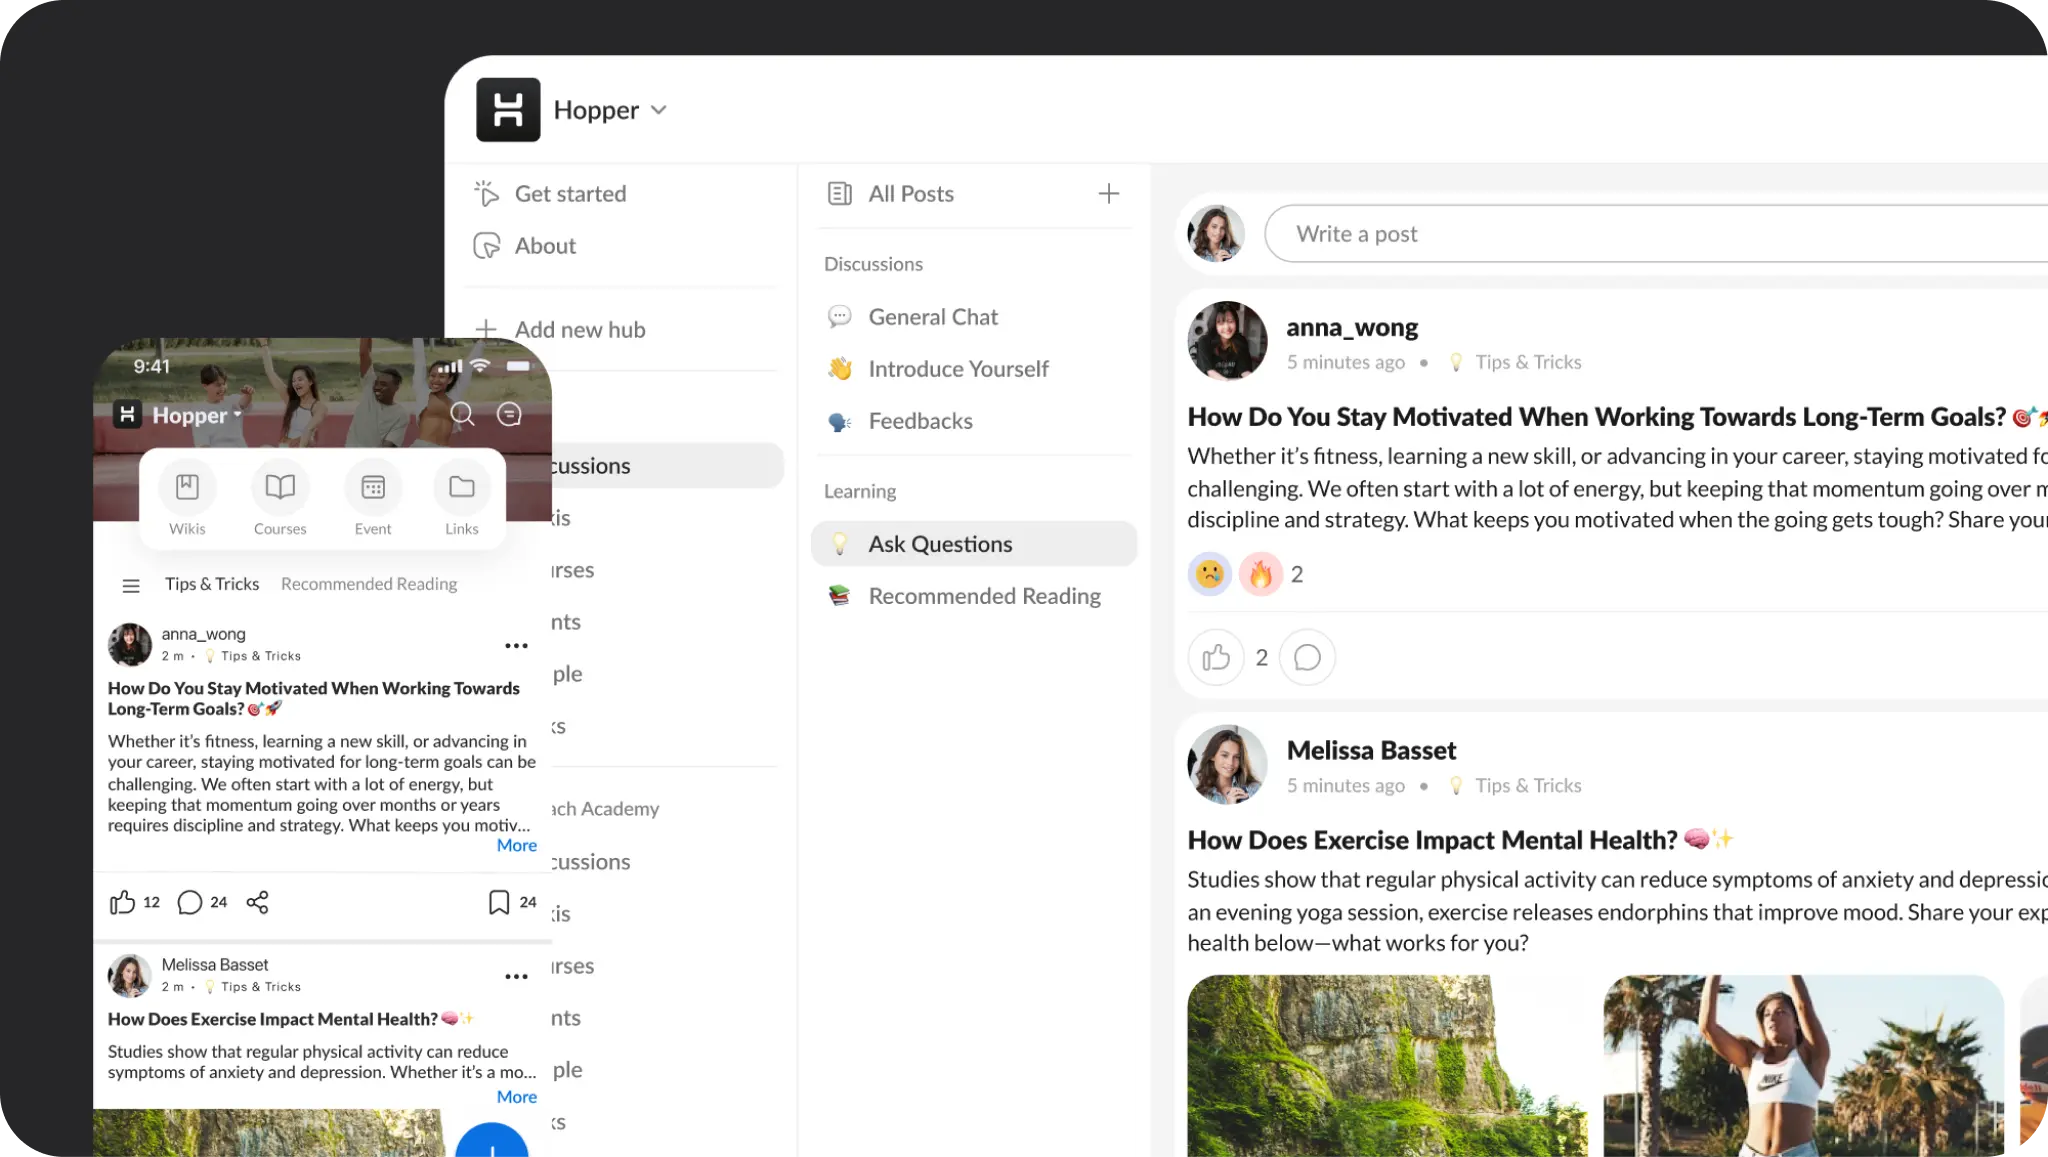
Task: Share anna_wong's post on mobile
Action: click(257, 902)
